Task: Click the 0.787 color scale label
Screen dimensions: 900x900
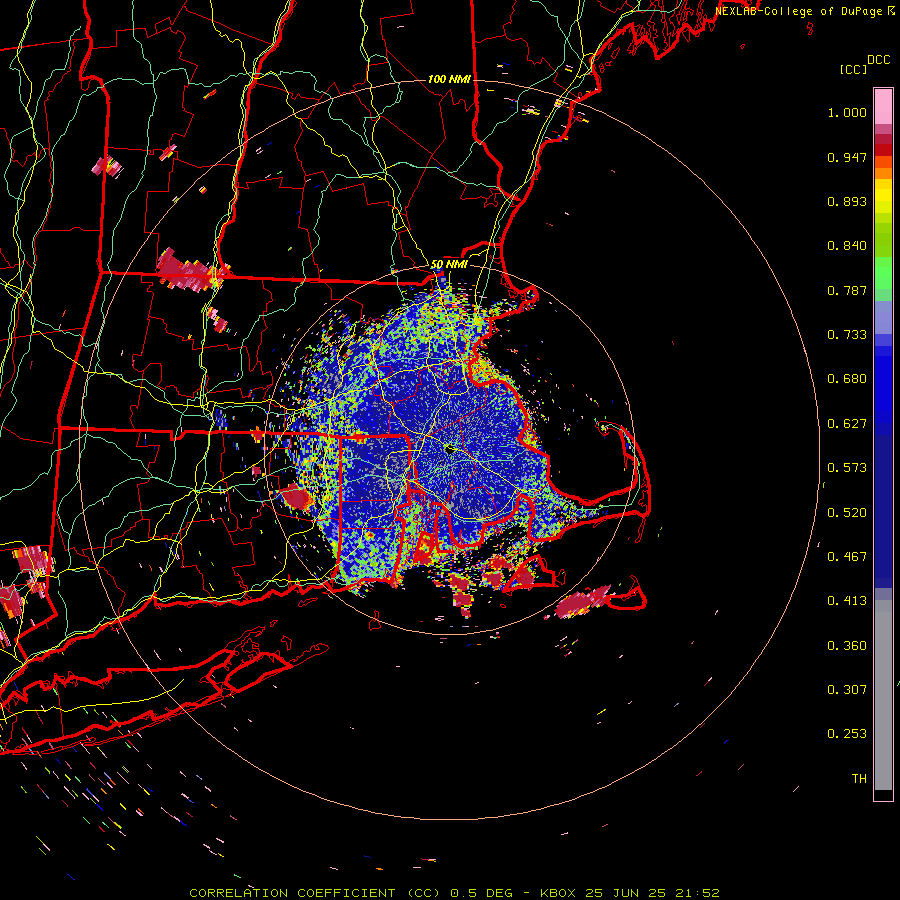Action: [x=847, y=290]
